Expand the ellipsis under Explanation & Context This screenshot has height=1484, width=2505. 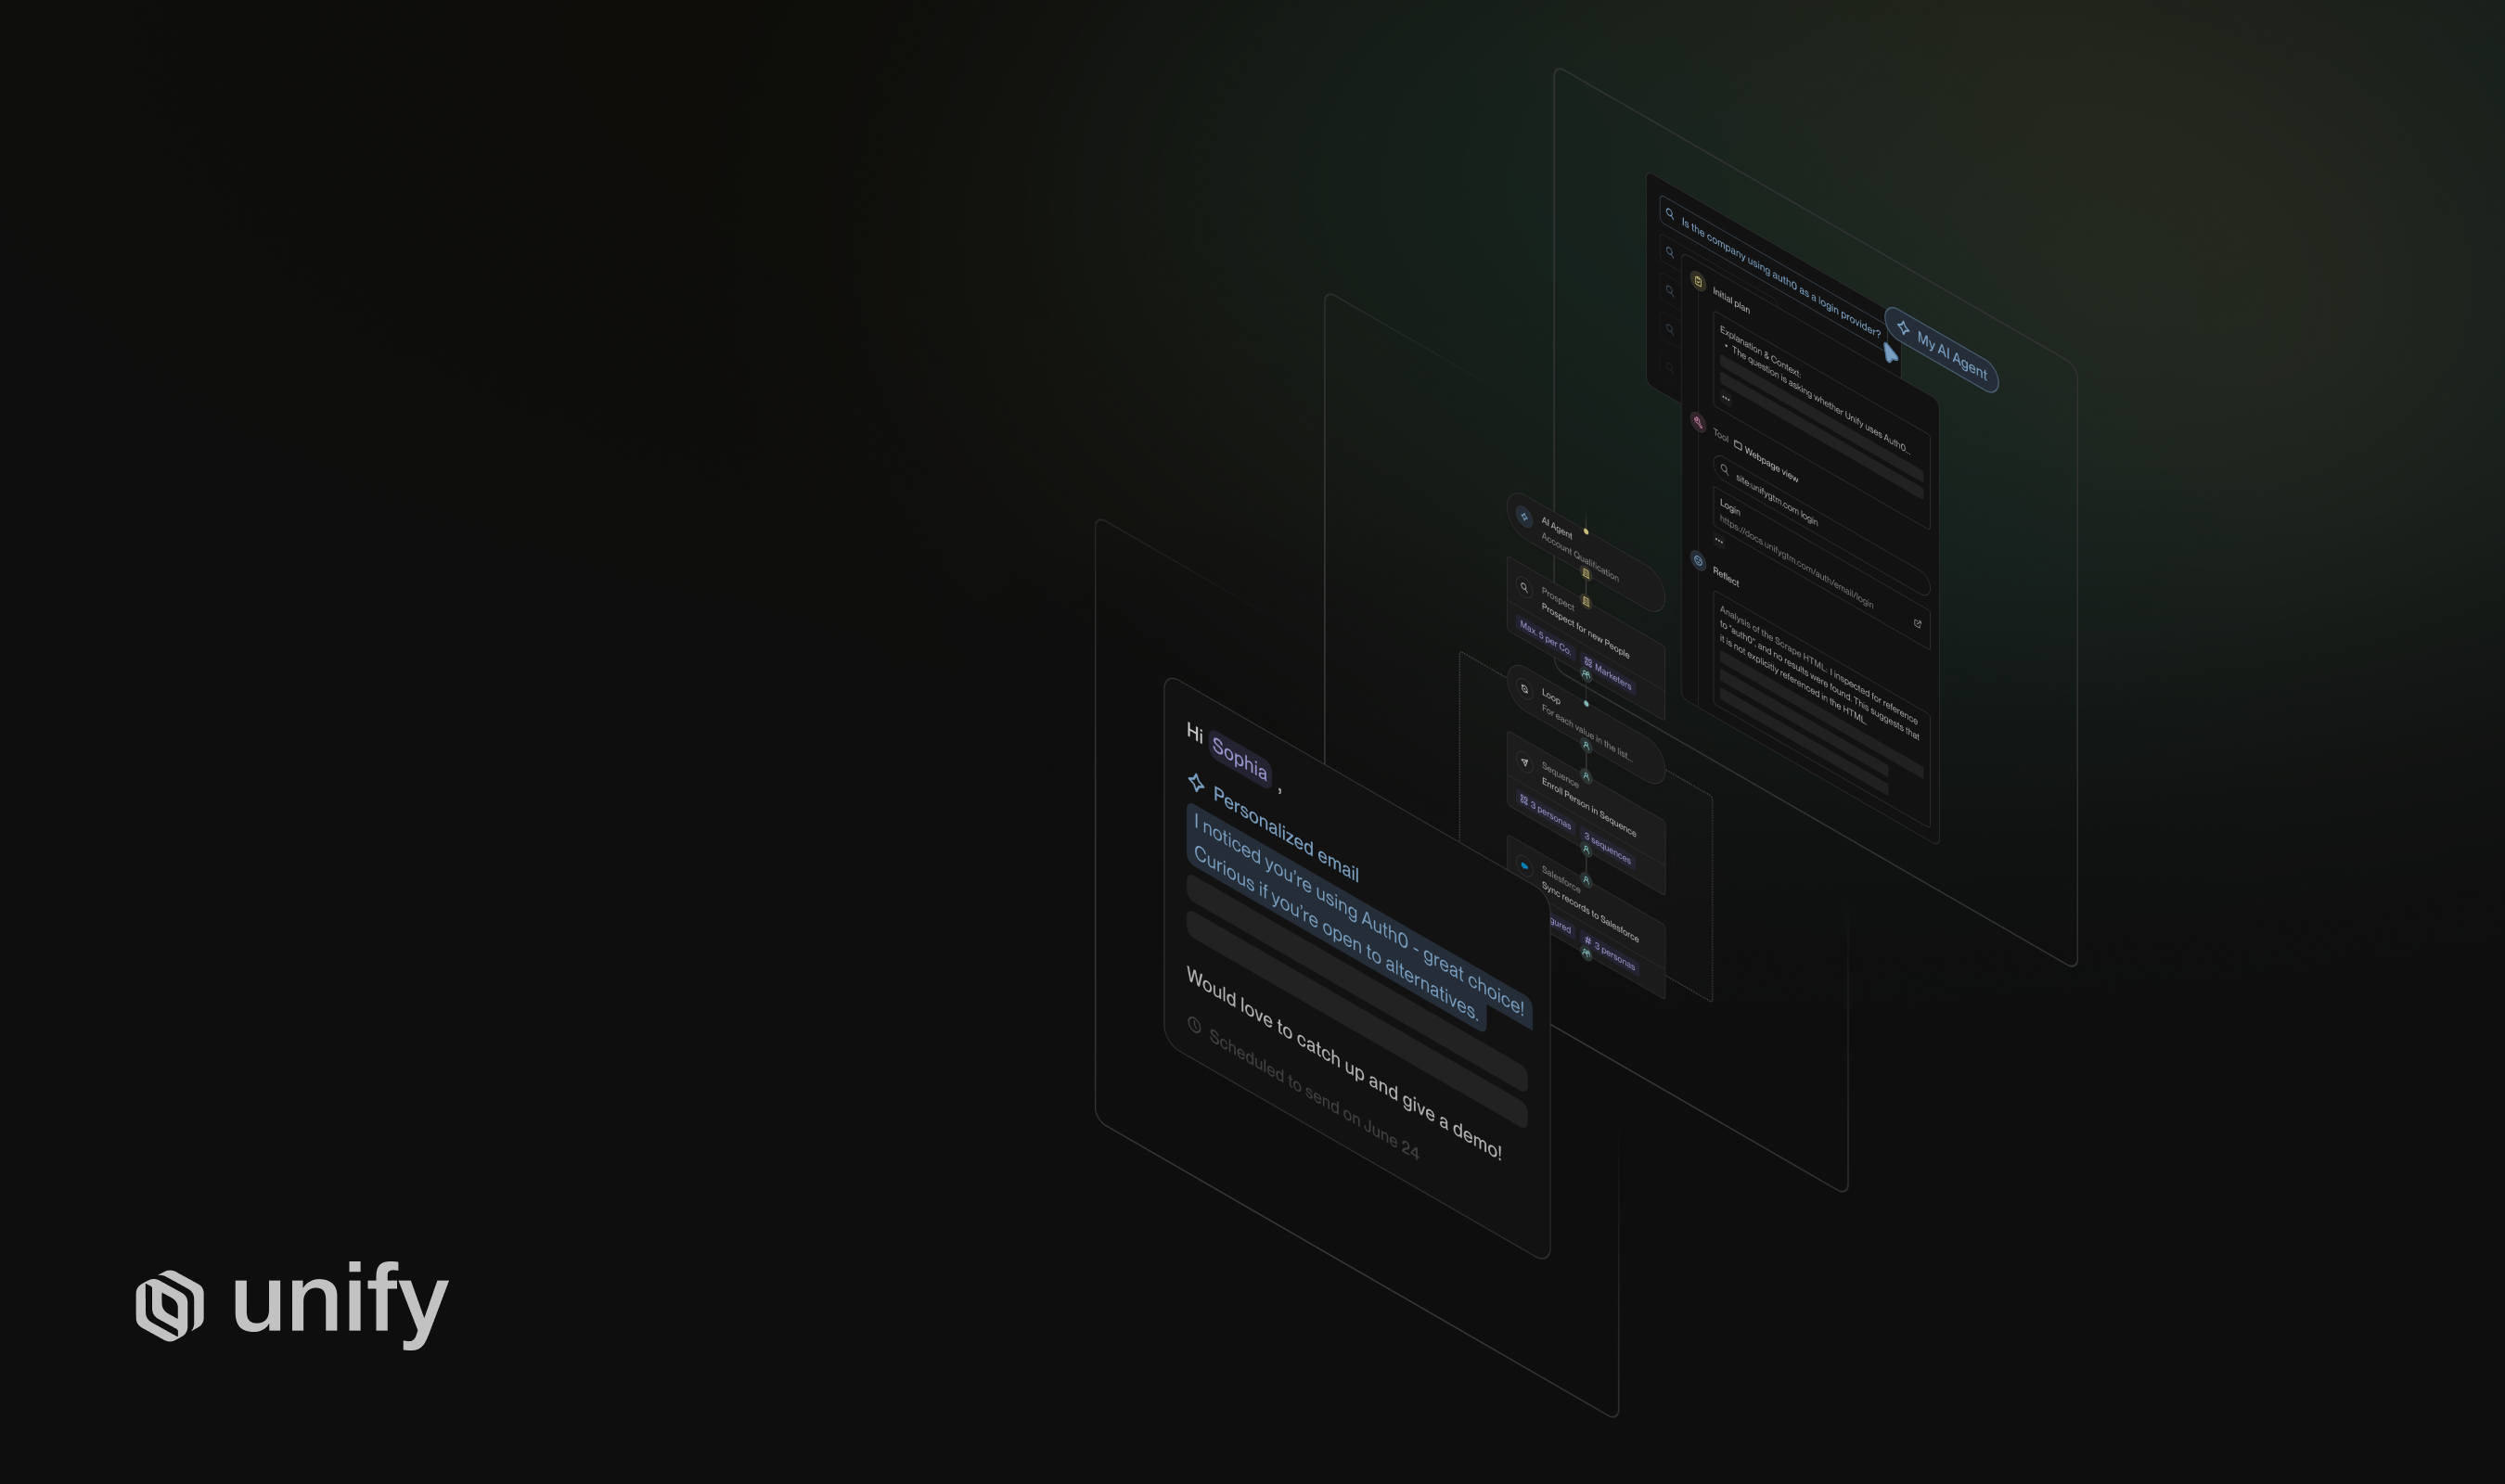(x=1726, y=398)
